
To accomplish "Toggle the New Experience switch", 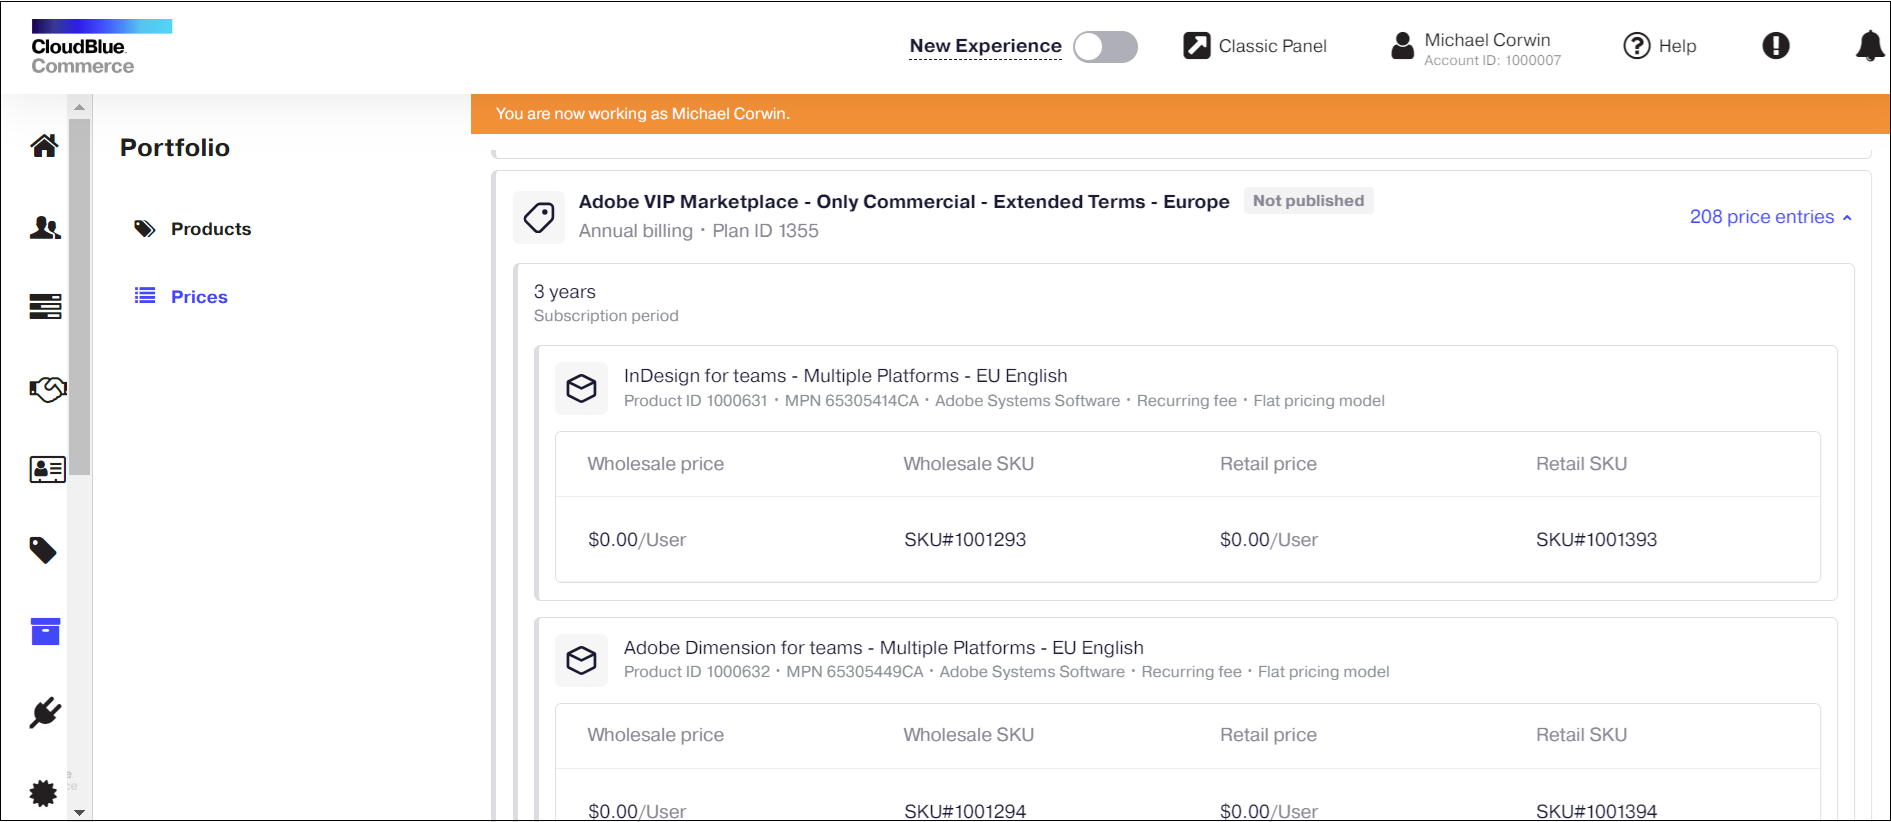I will [x=1105, y=47].
